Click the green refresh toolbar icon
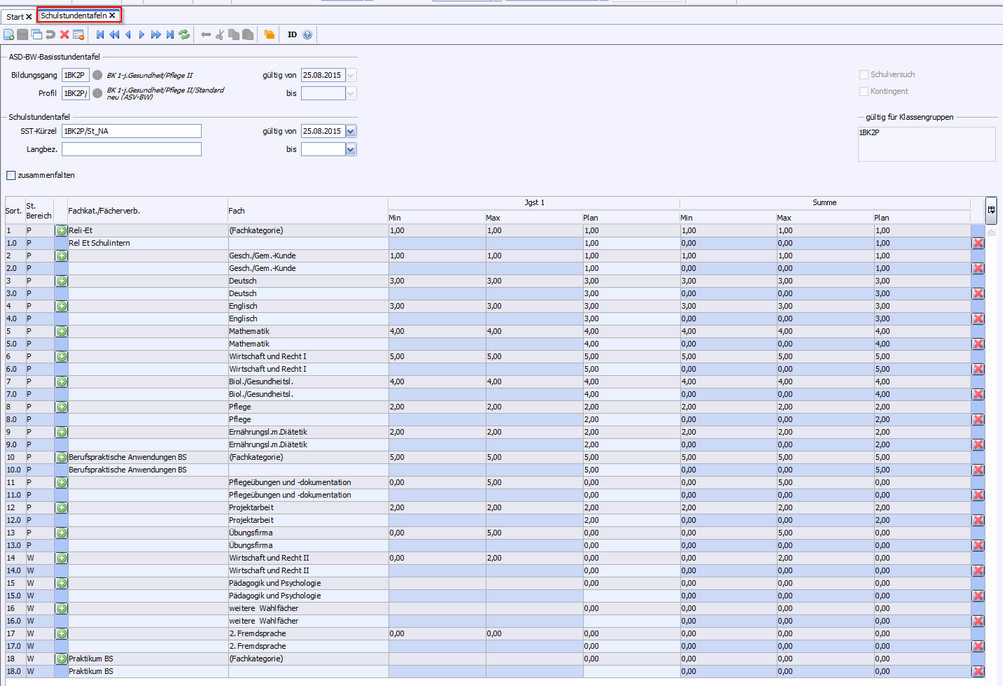Viewport: 1003px width, 686px height. pos(184,35)
